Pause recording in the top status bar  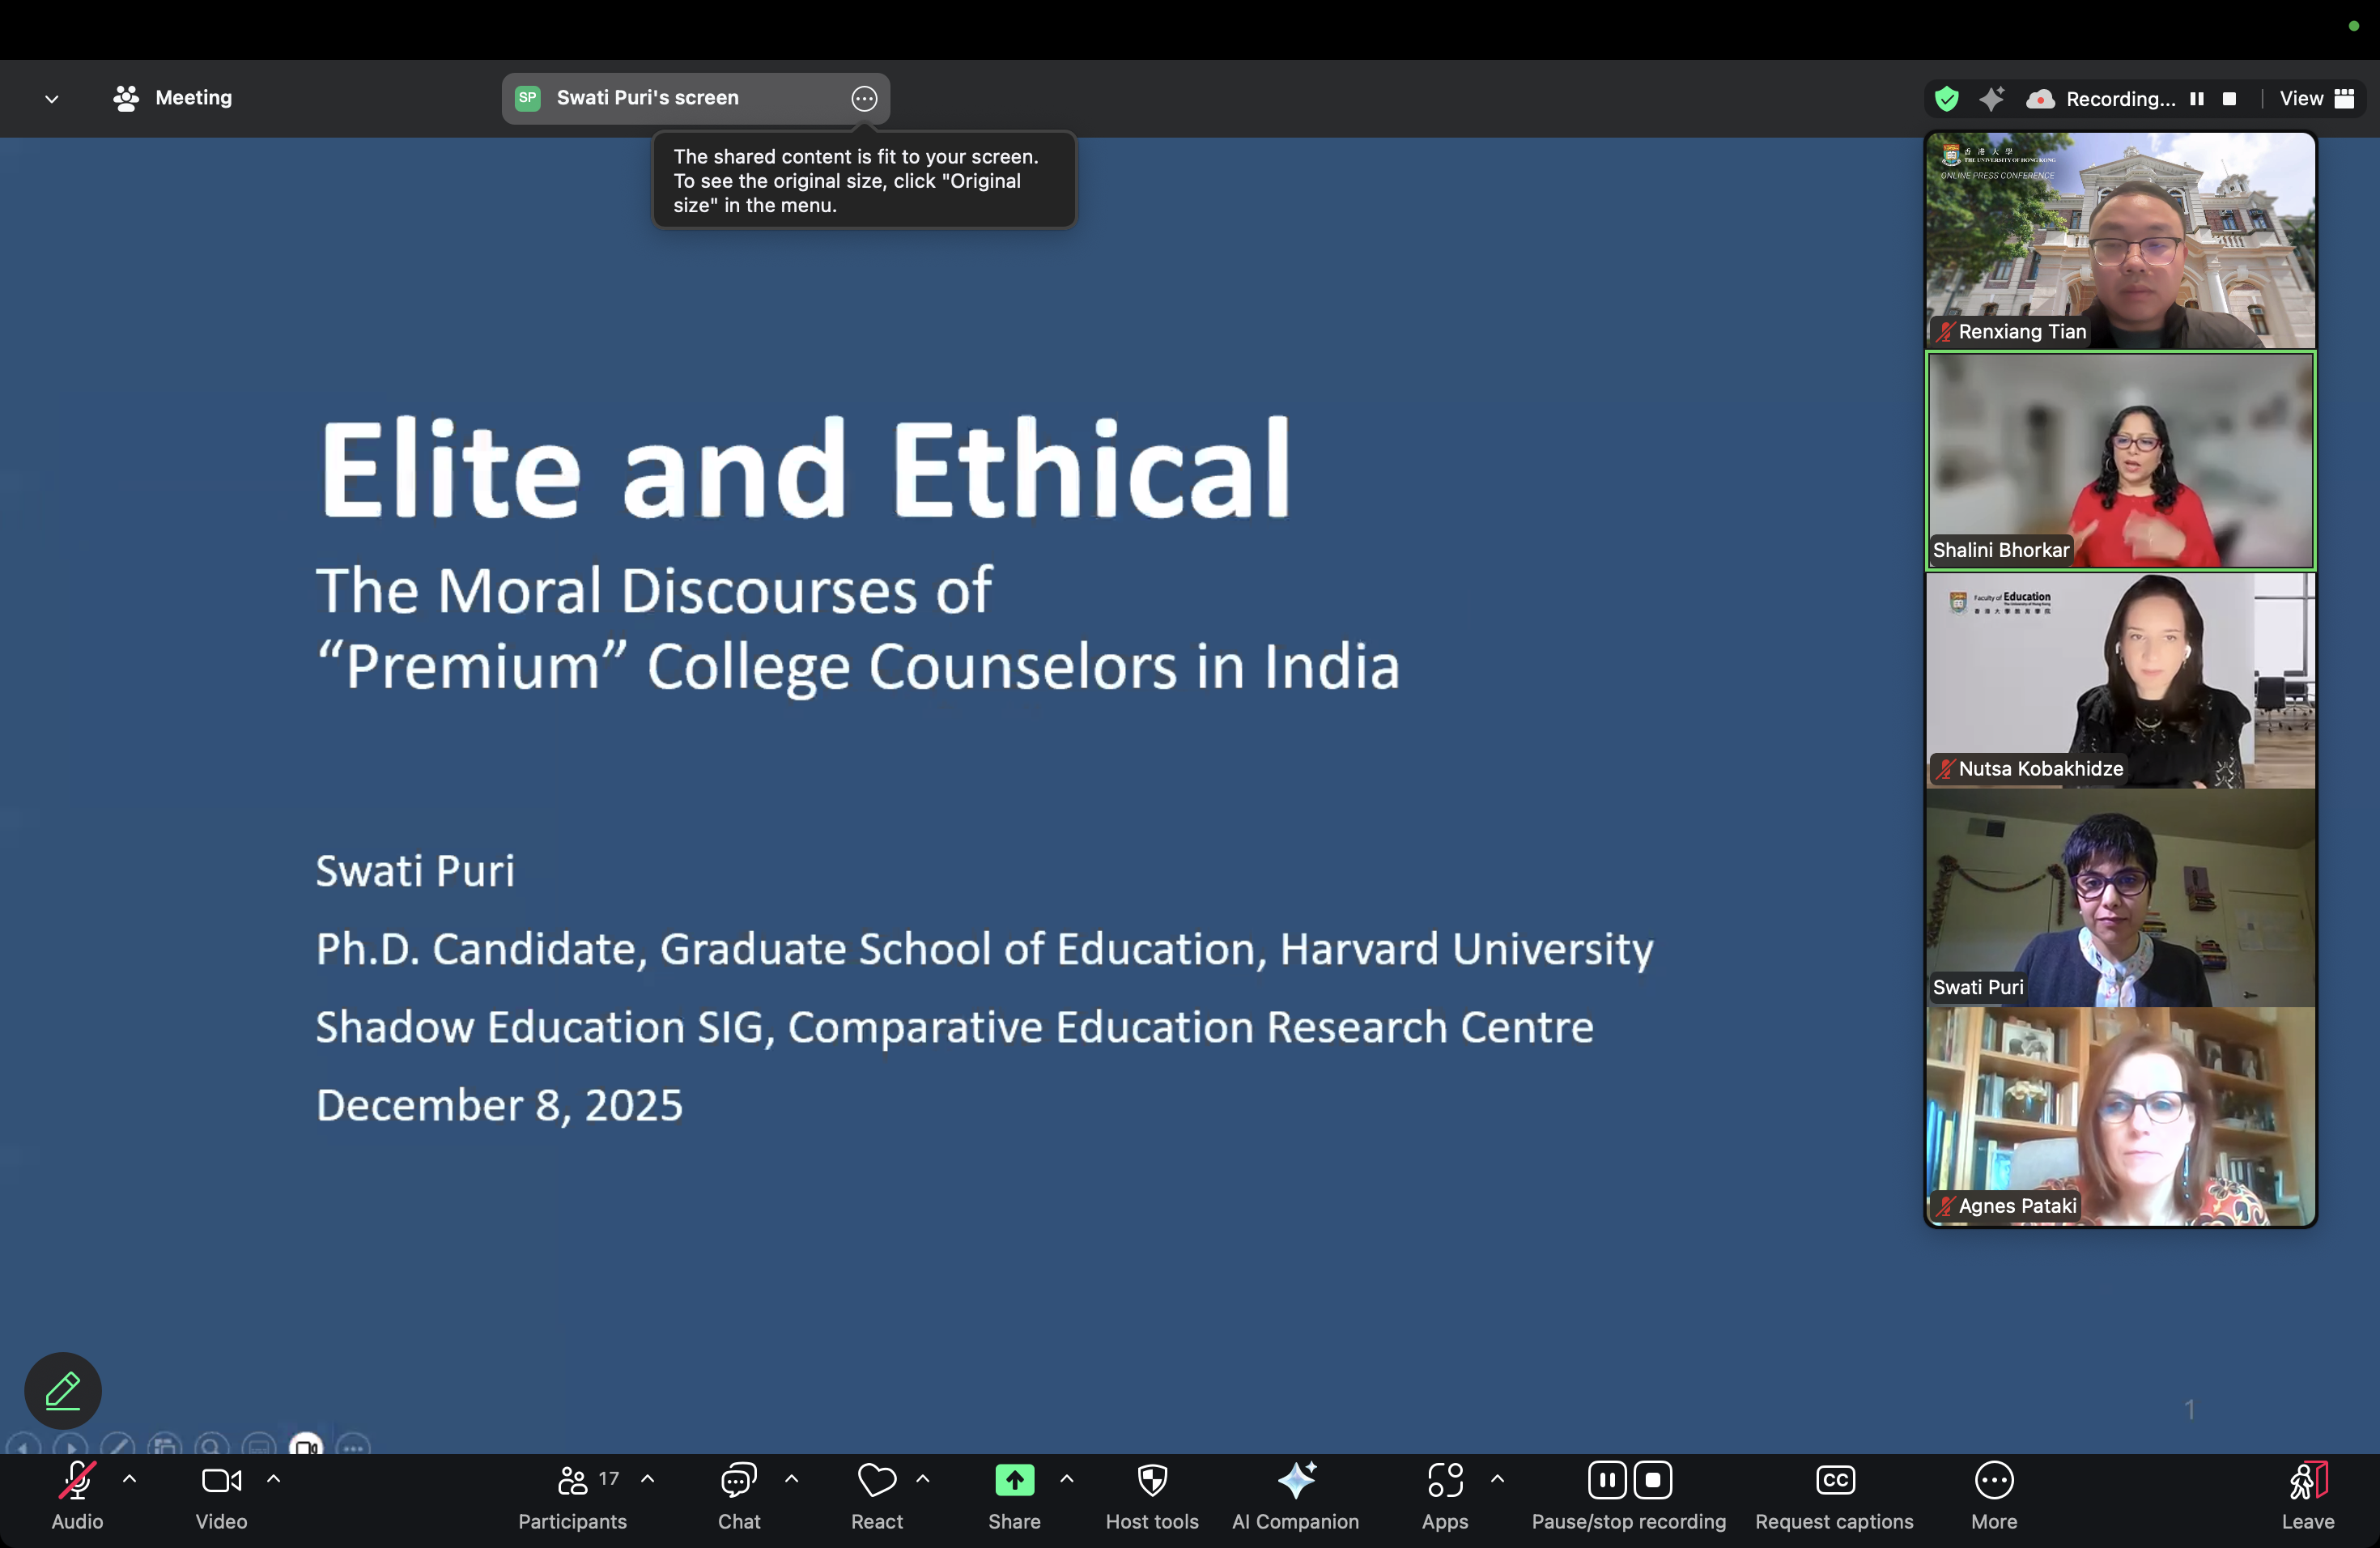point(2197,99)
